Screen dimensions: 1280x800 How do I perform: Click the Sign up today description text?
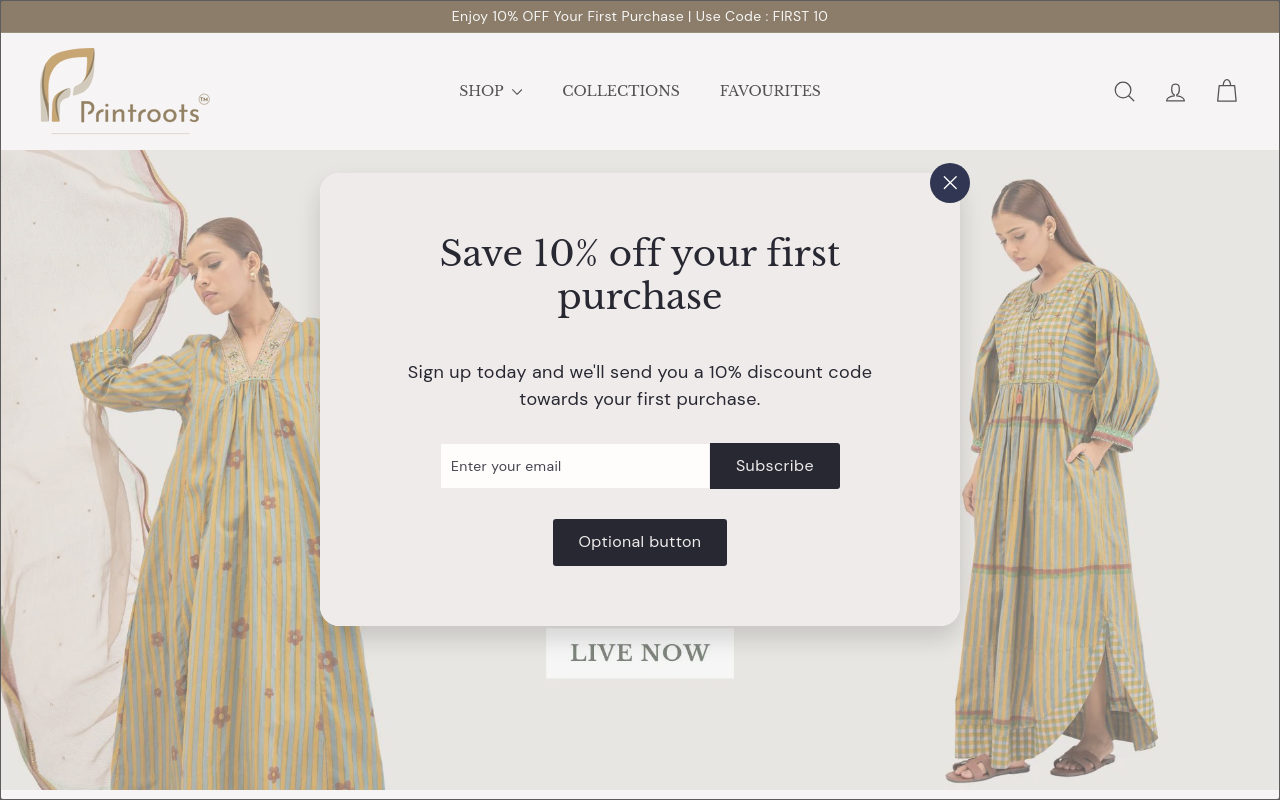[x=640, y=385]
